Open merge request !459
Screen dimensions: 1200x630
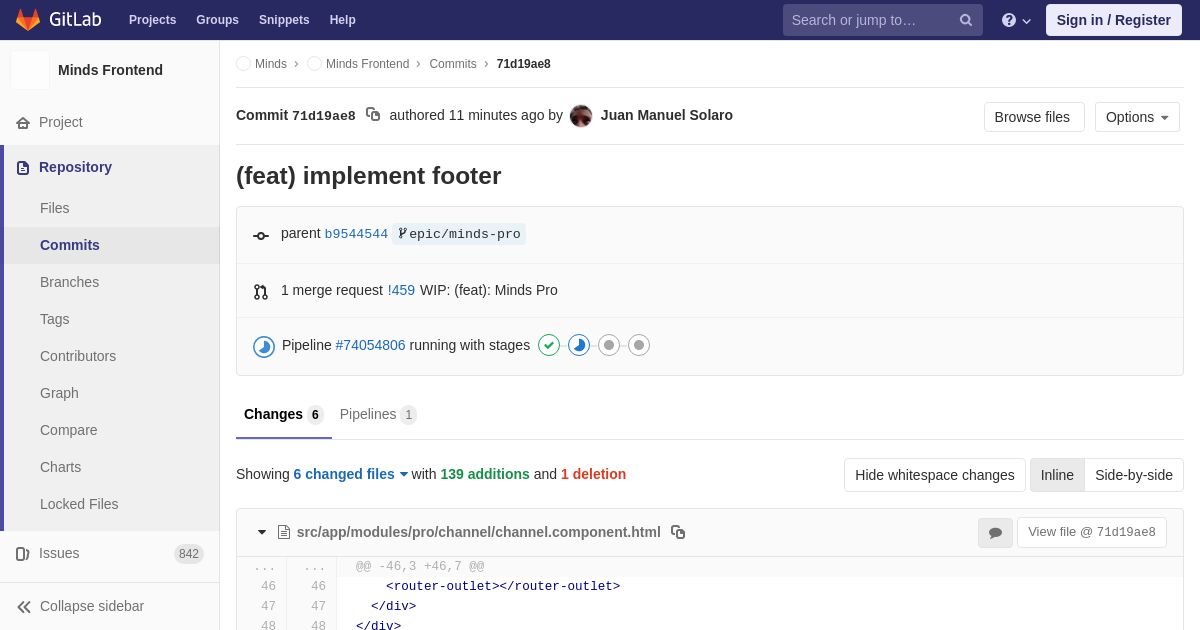[x=401, y=290]
